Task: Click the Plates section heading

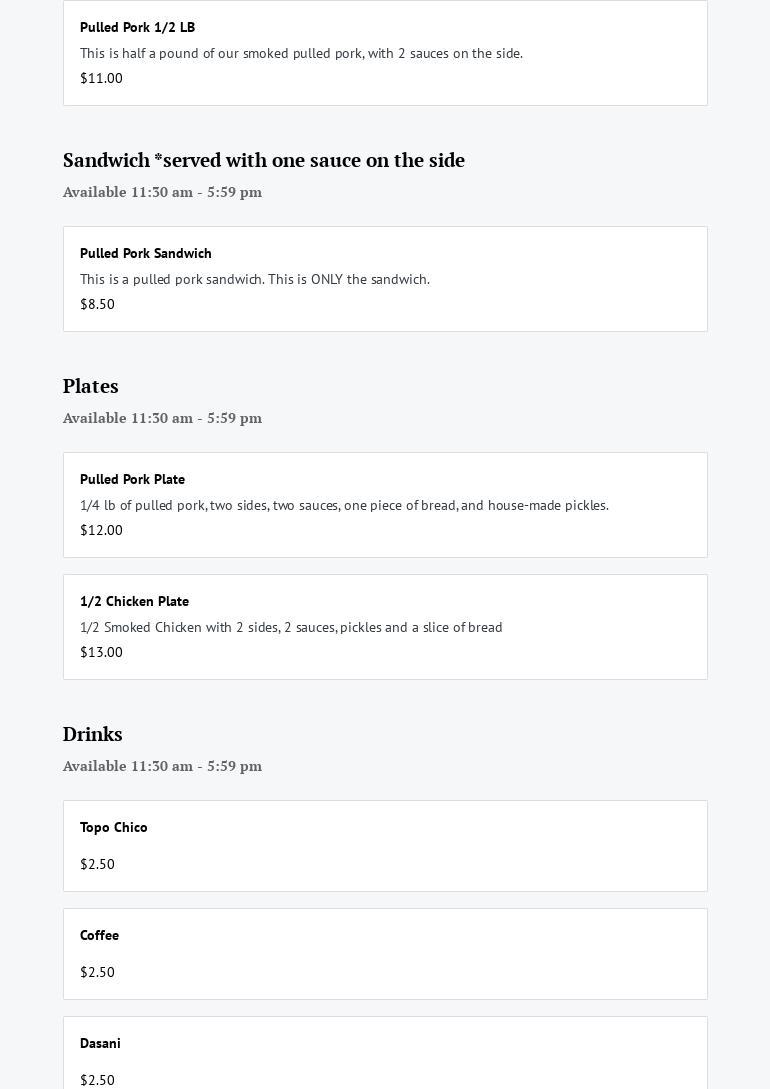Action: [90, 386]
